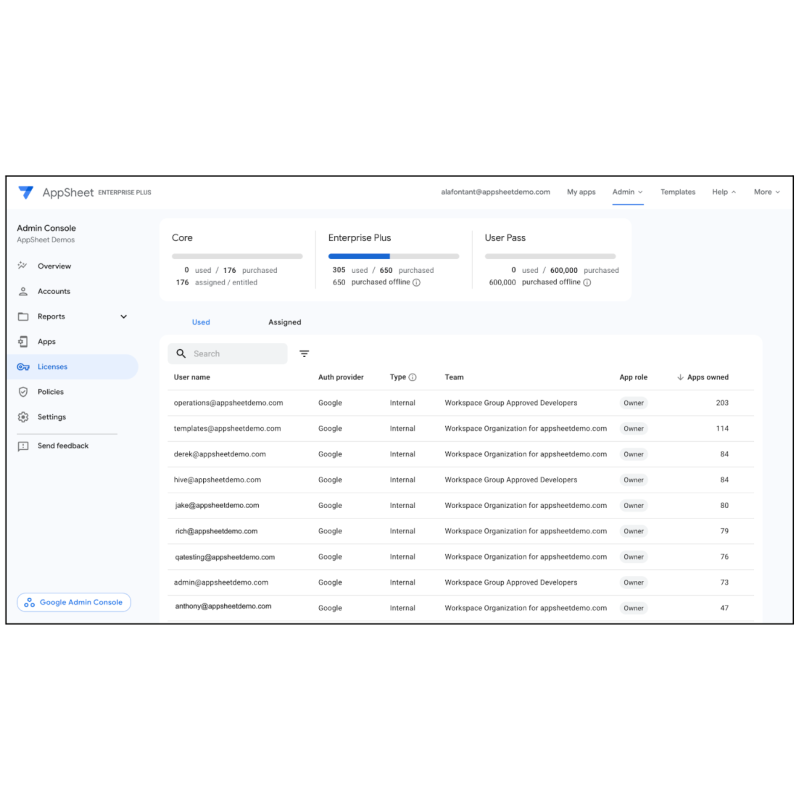Sort by the Auth provider column header
This screenshot has width=800, height=800.
coord(341,378)
